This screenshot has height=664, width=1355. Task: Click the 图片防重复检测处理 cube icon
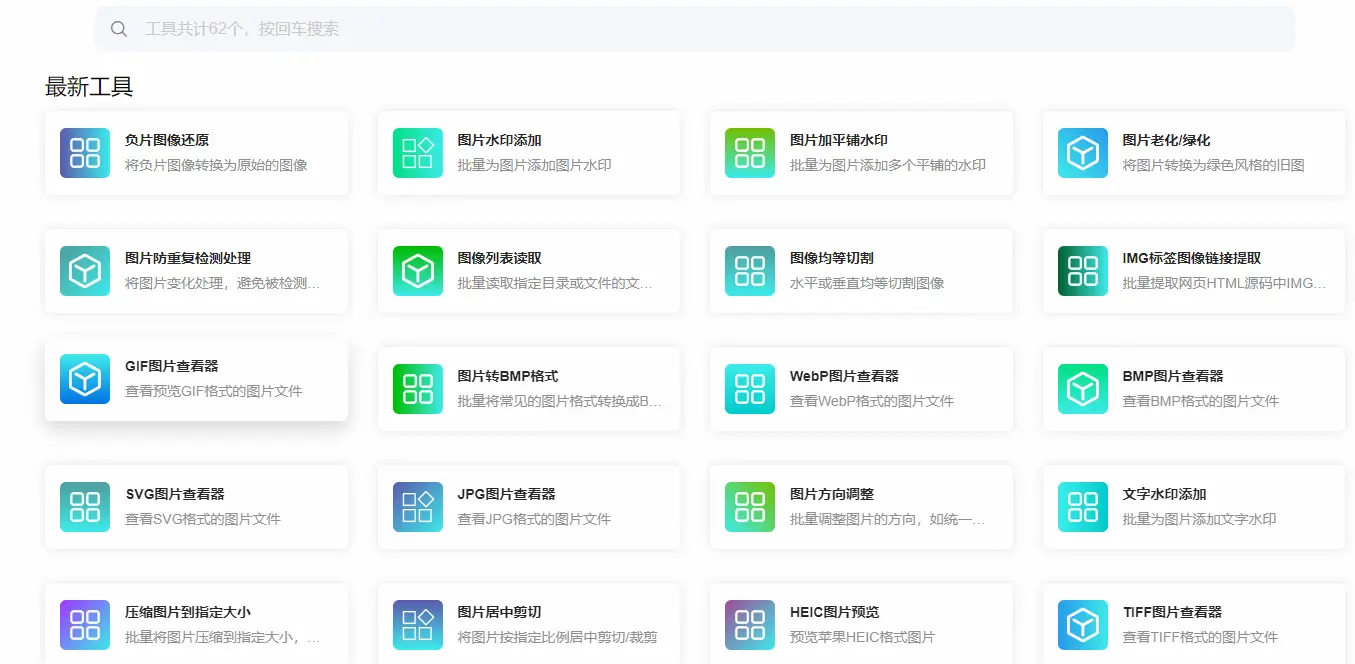(x=84, y=271)
